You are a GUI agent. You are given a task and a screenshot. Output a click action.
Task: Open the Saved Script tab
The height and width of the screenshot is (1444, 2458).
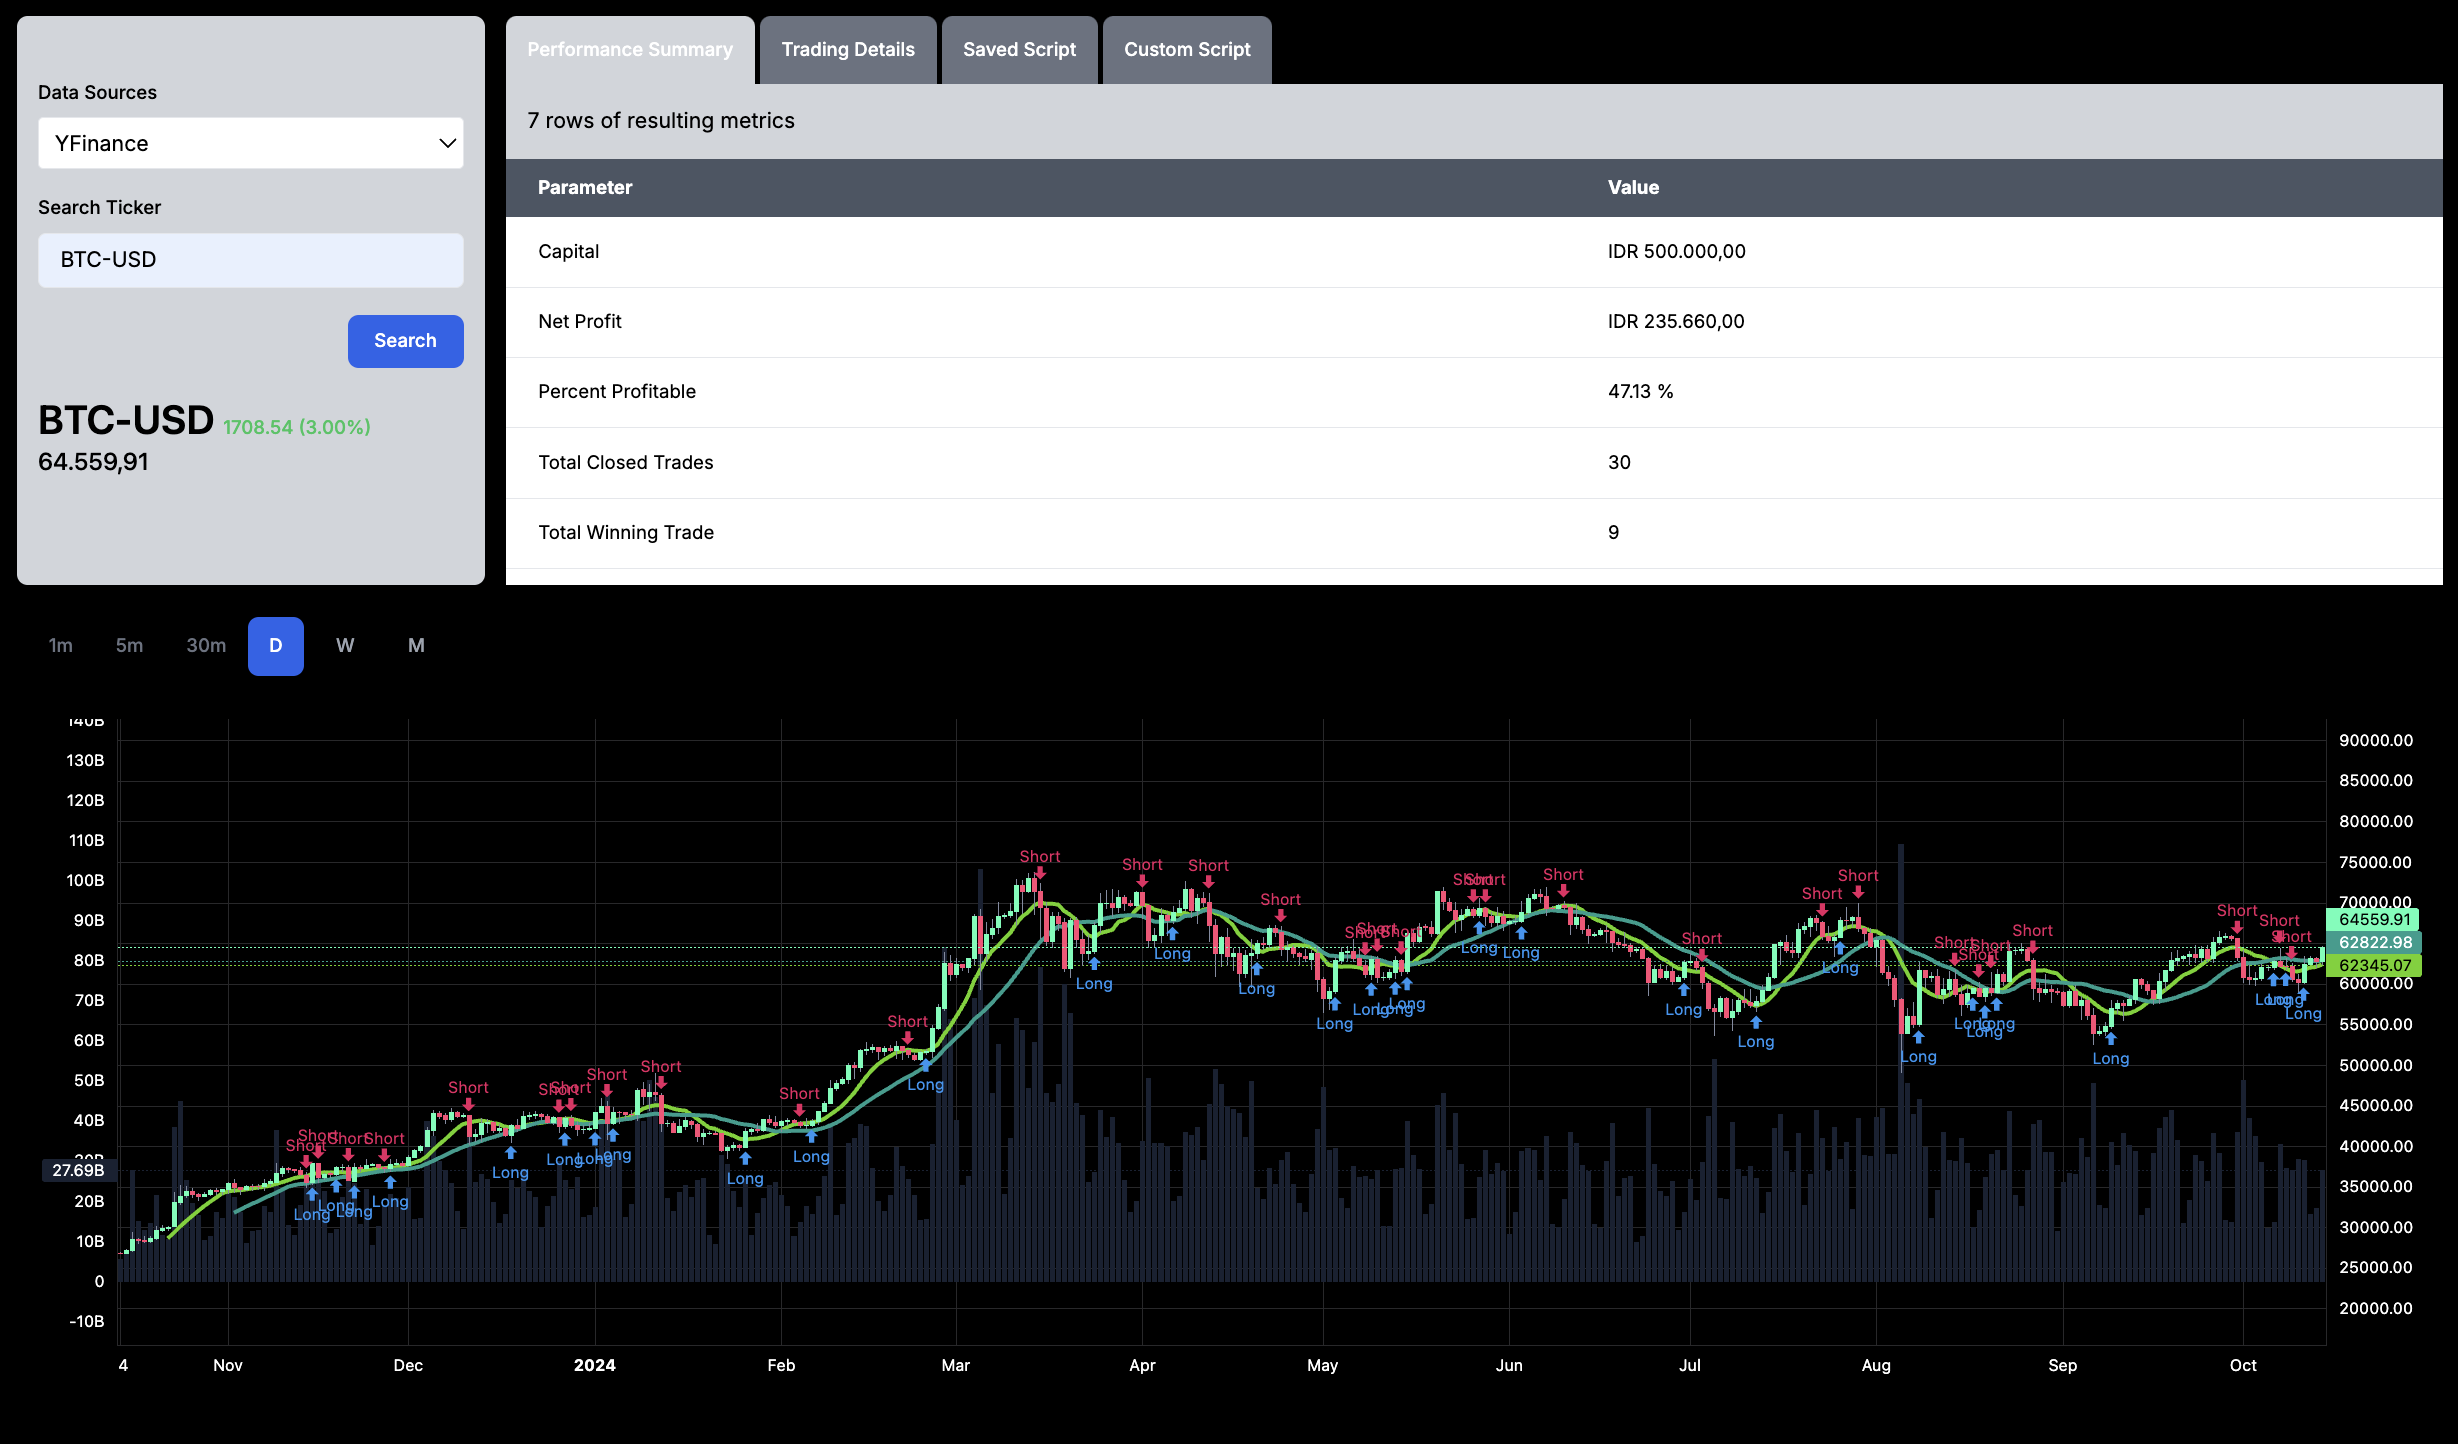1018,50
